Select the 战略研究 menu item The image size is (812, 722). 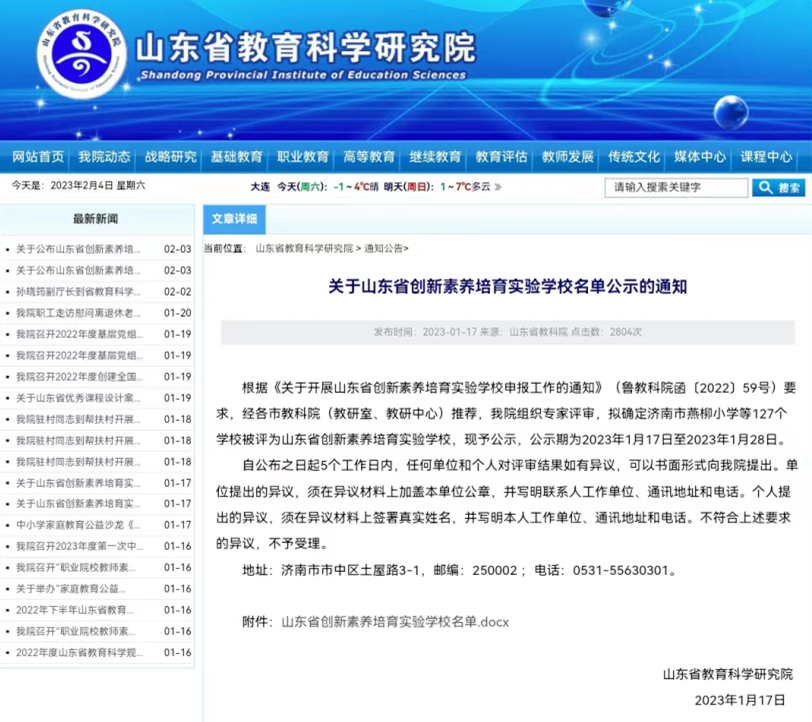(170, 157)
